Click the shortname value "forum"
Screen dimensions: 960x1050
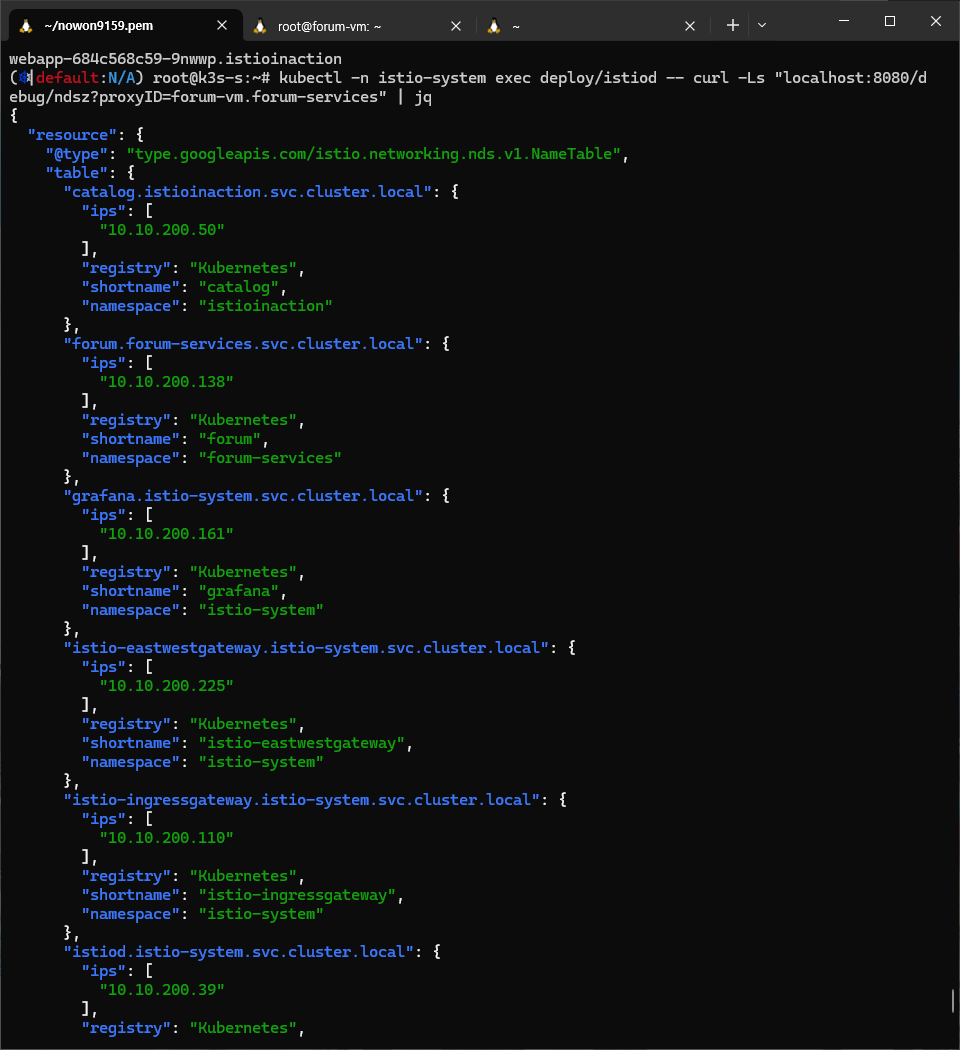[x=230, y=439]
